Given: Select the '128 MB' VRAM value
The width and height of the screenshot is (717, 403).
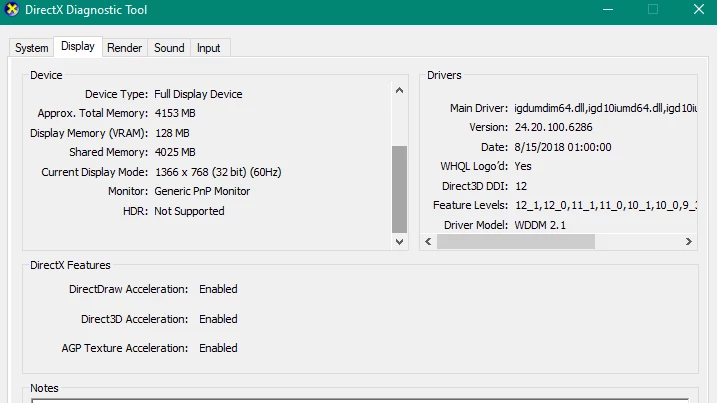Looking at the screenshot, I should (172, 133).
